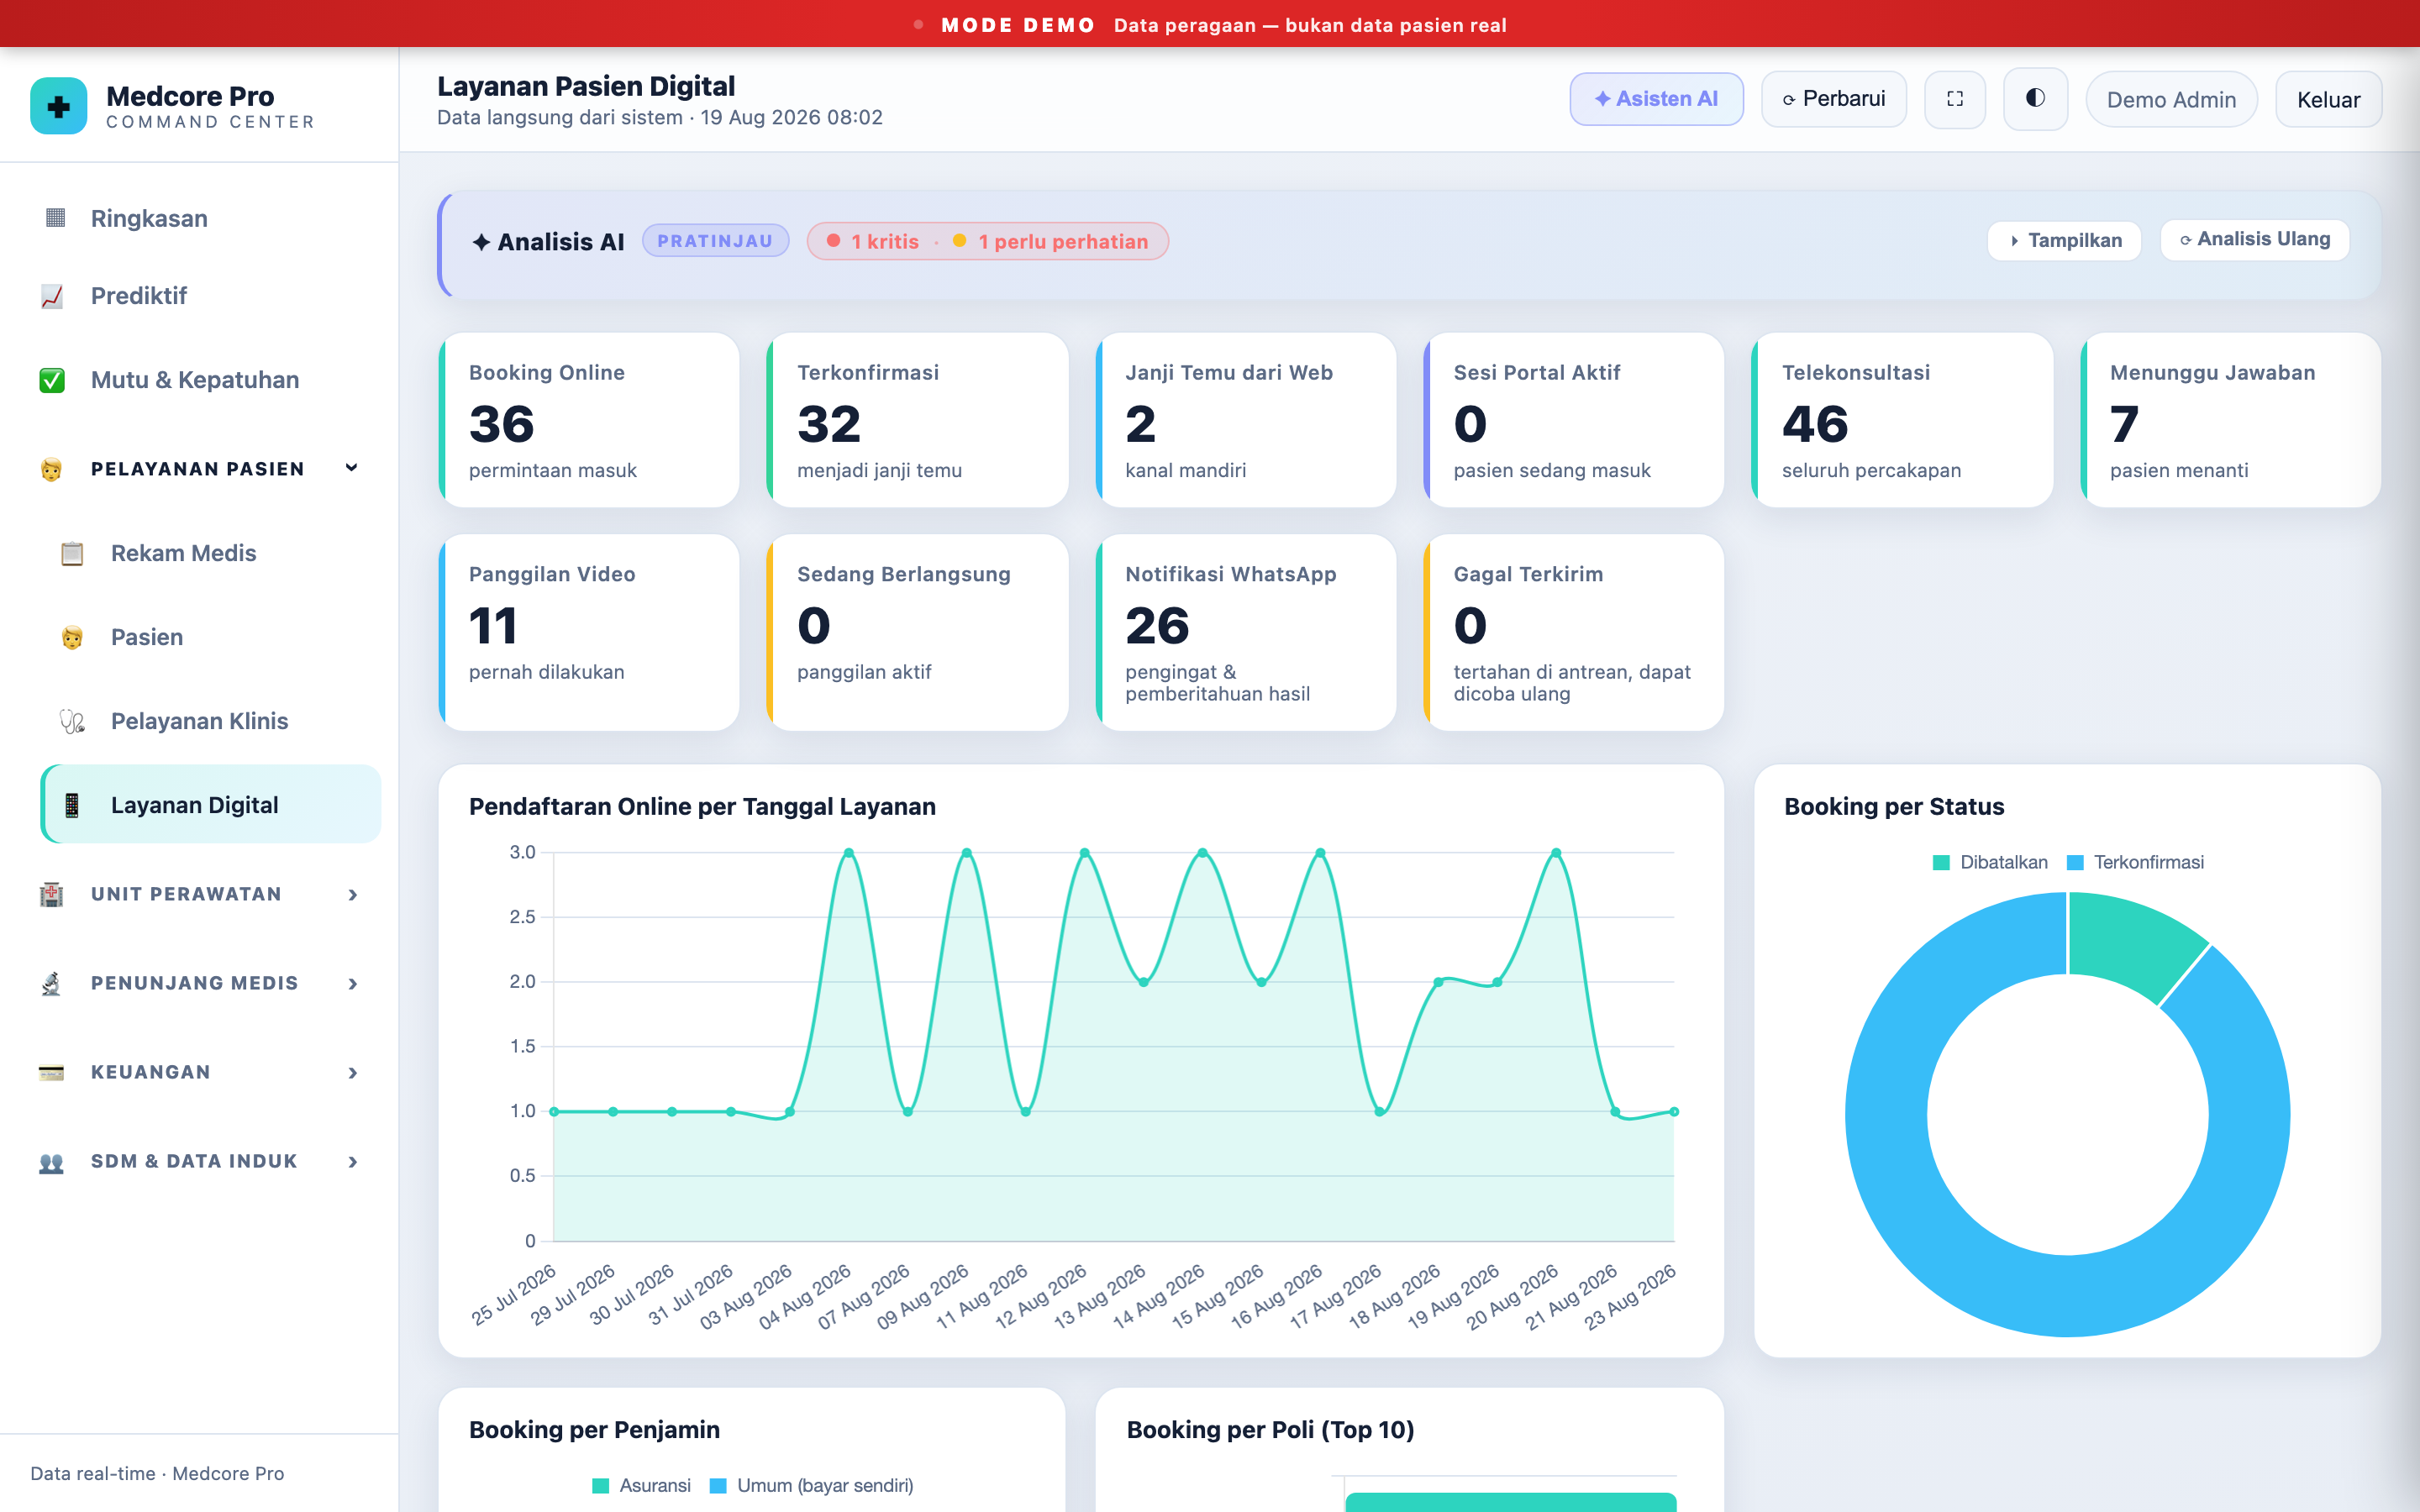This screenshot has height=1512, width=2420.
Task: Click the Notifikasi WhatsApp 26 card
Action: (1245, 632)
